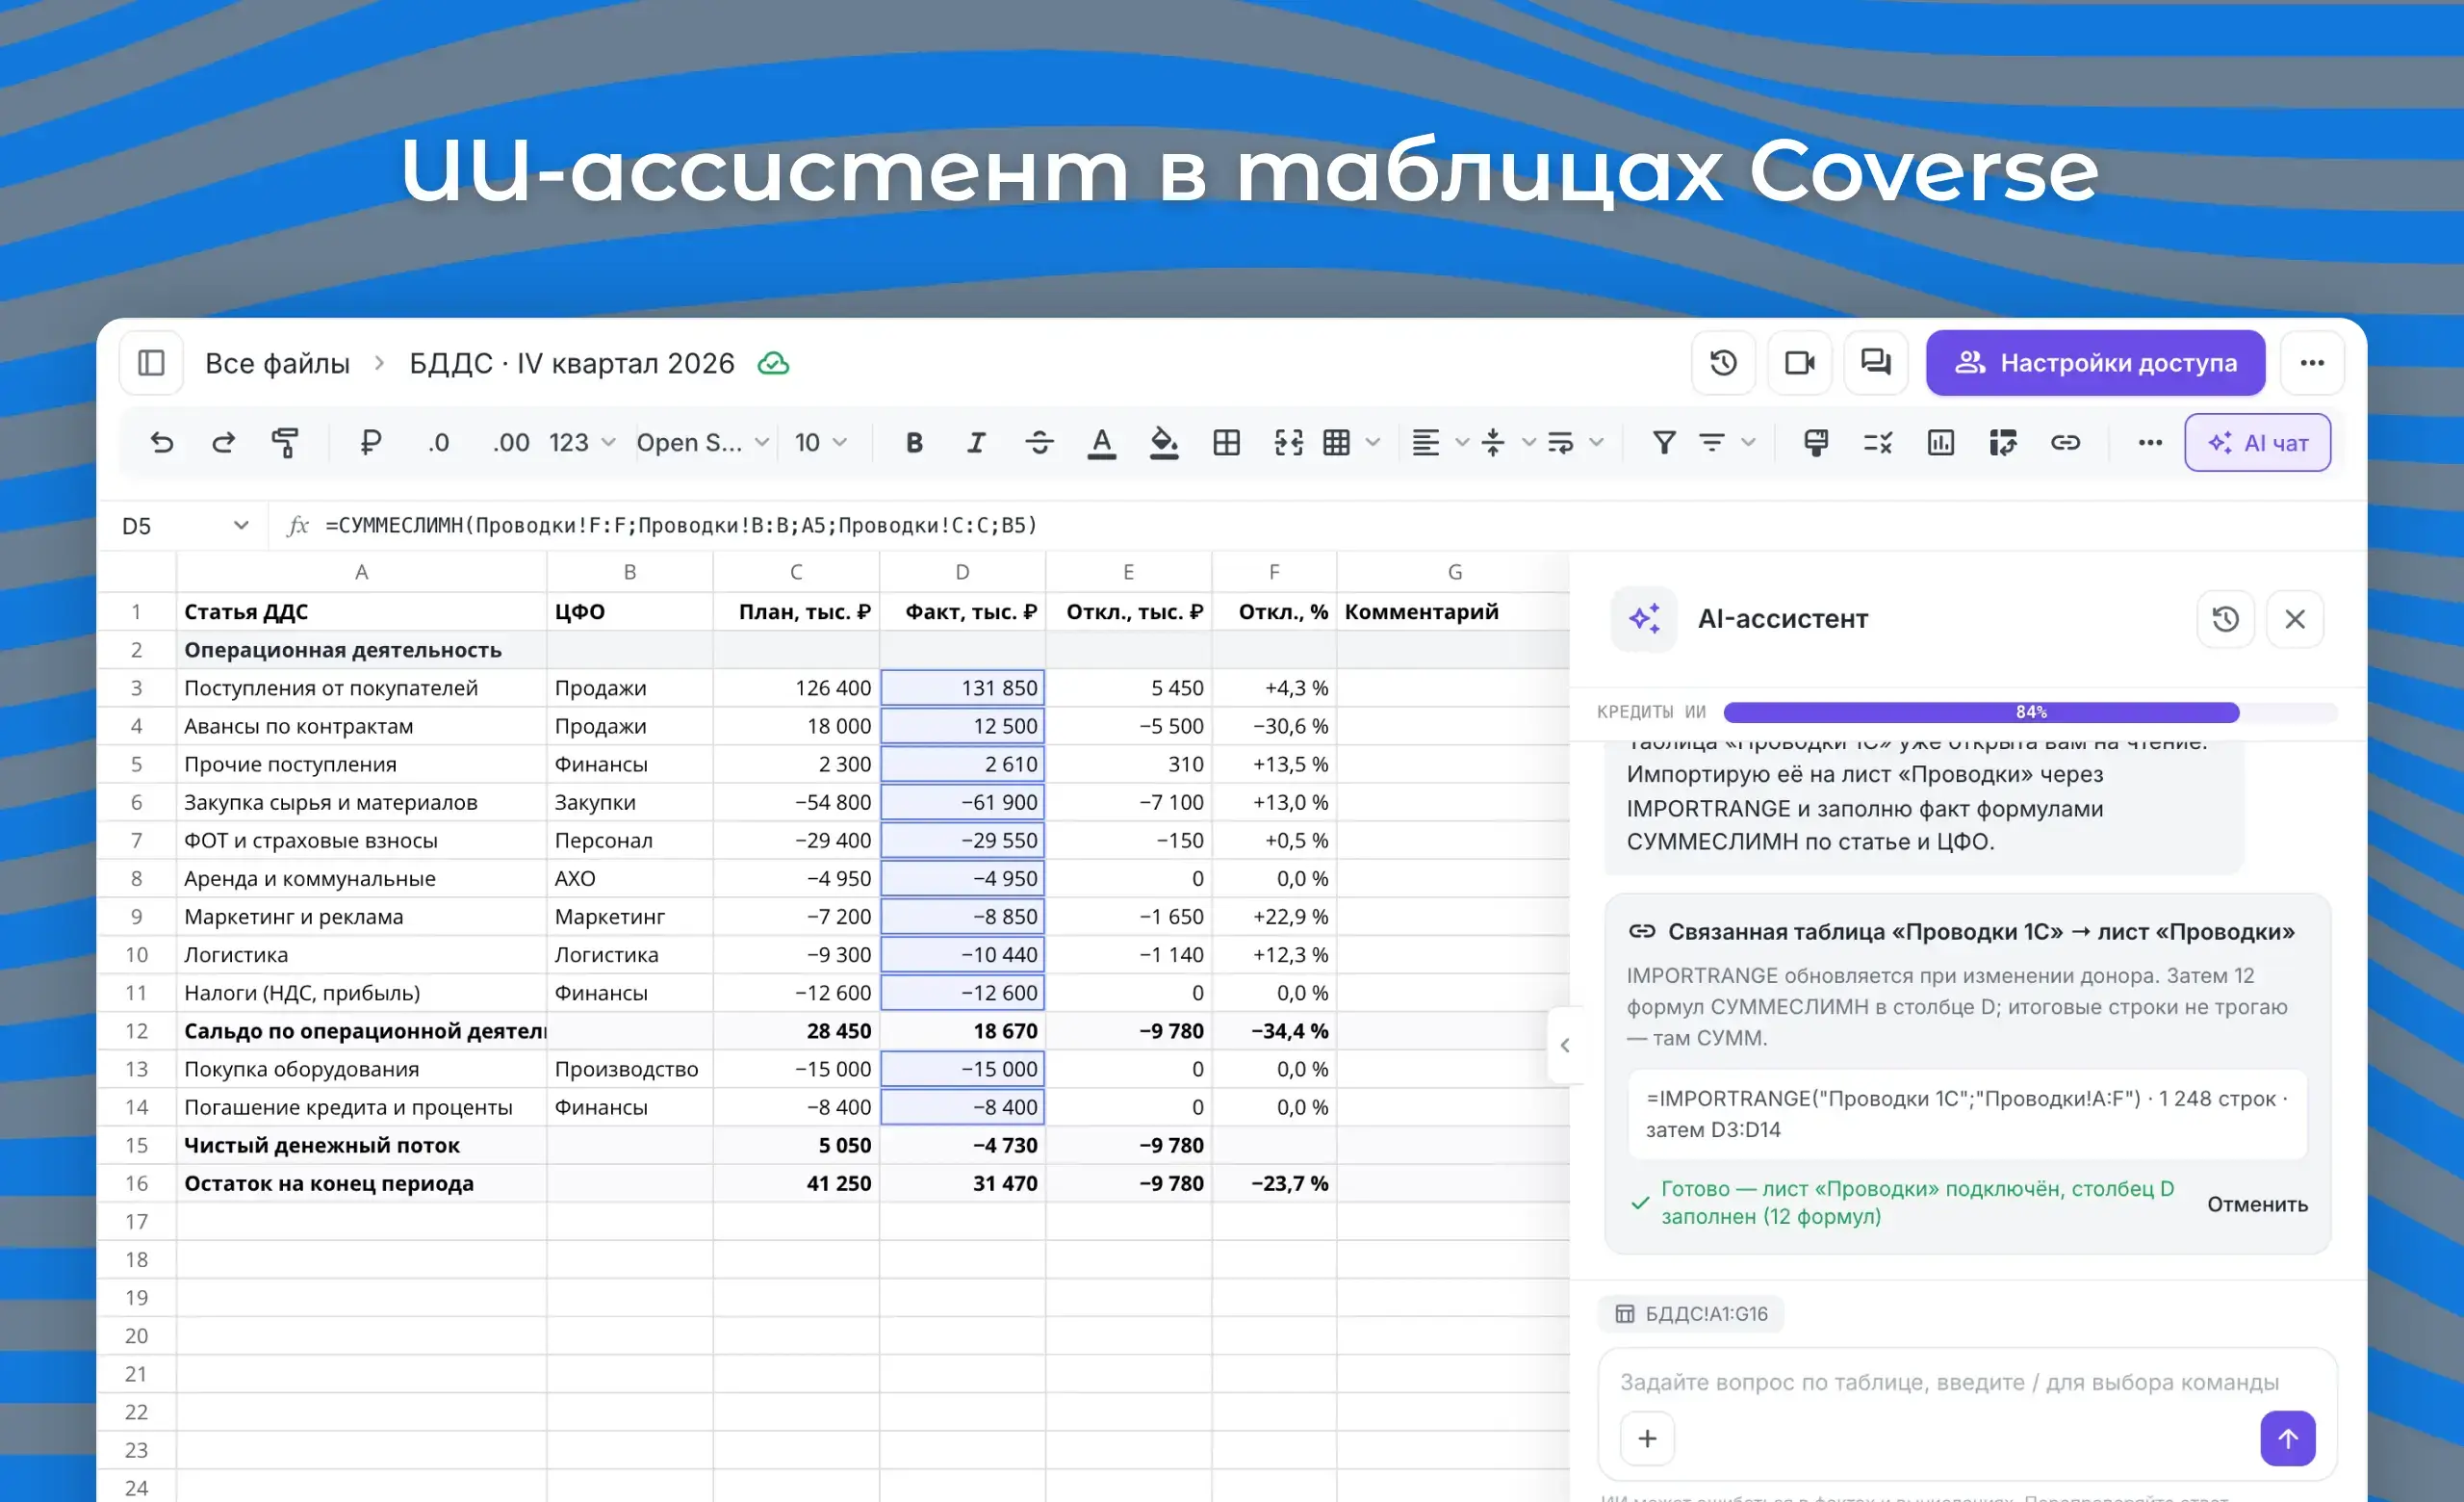Open toolbar overflow three-dots menu
This screenshot has height=1502, width=2464.
tap(2150, 442)
